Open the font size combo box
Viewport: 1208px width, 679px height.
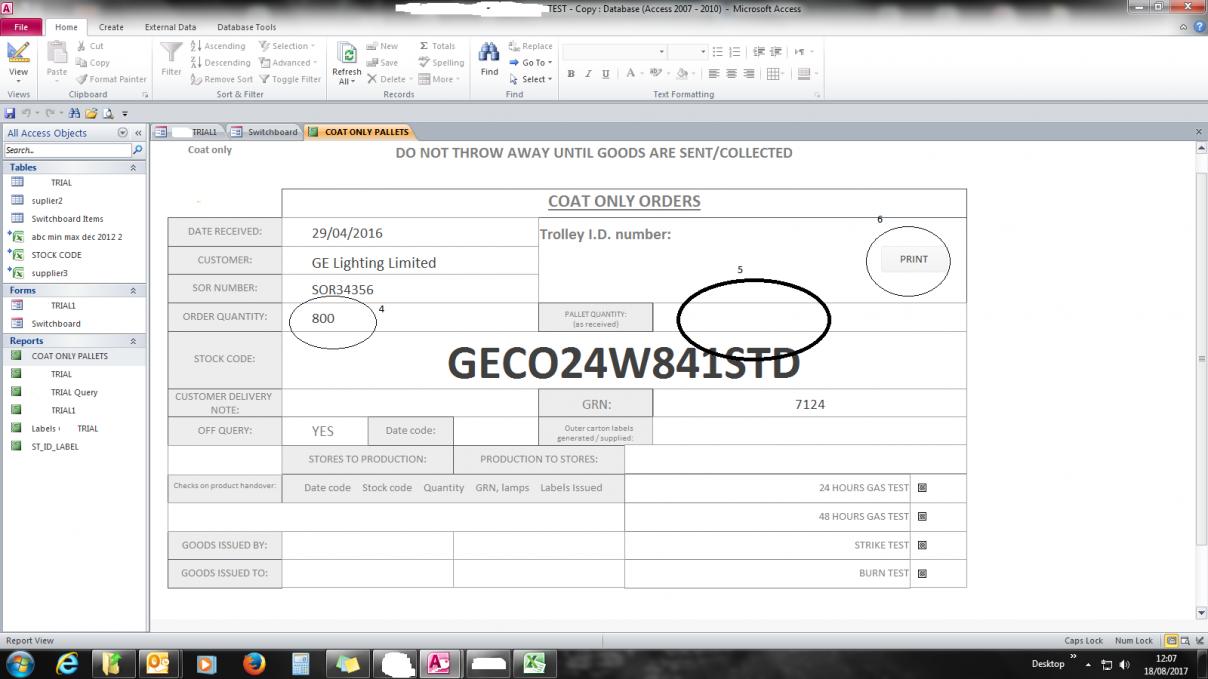pyautogui.click(x=688, y=51)
